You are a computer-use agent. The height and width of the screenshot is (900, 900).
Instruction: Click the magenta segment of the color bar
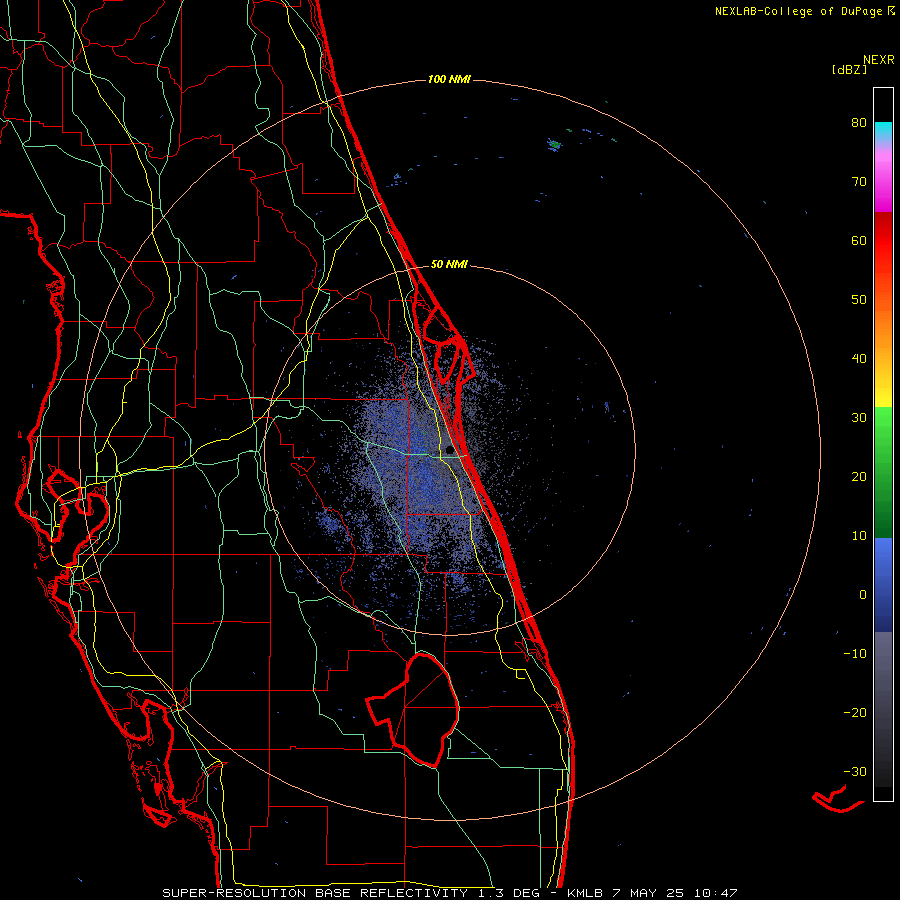pos(883,184)
